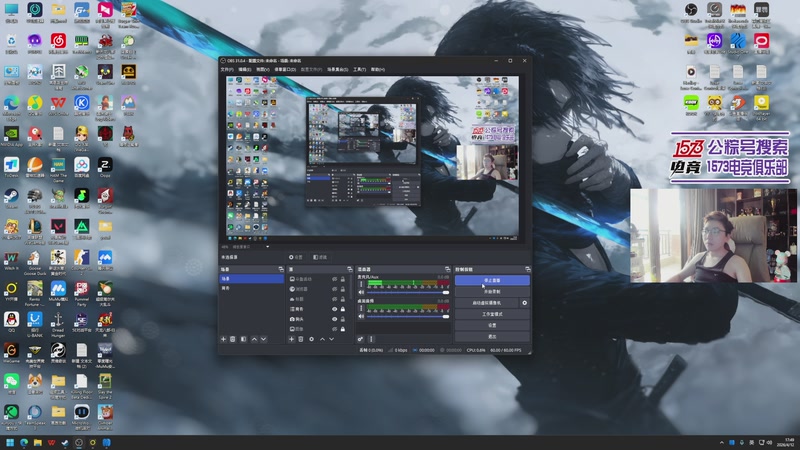The image size is (800, 450).
Task: Open the 视图(V) View menu
Action: [263, 69]
